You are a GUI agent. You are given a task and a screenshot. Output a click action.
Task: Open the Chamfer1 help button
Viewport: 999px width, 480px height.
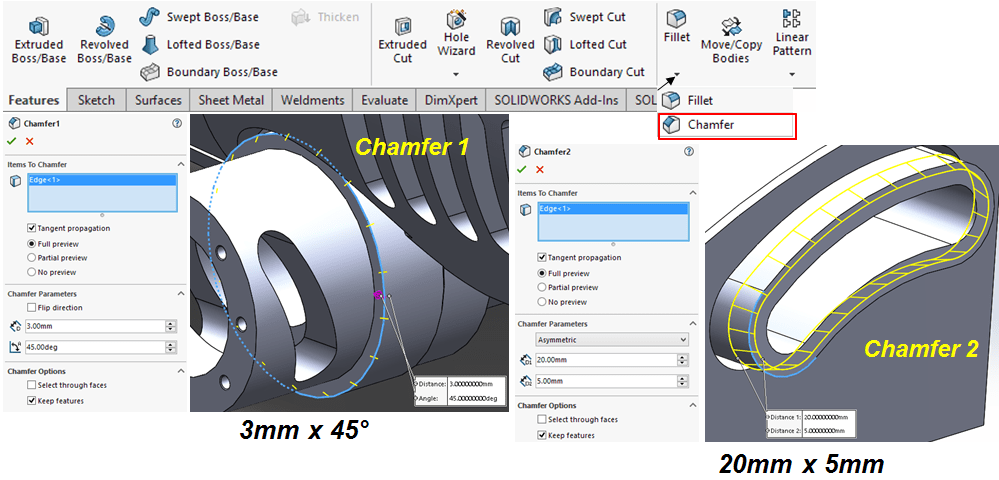pos(177,123)
